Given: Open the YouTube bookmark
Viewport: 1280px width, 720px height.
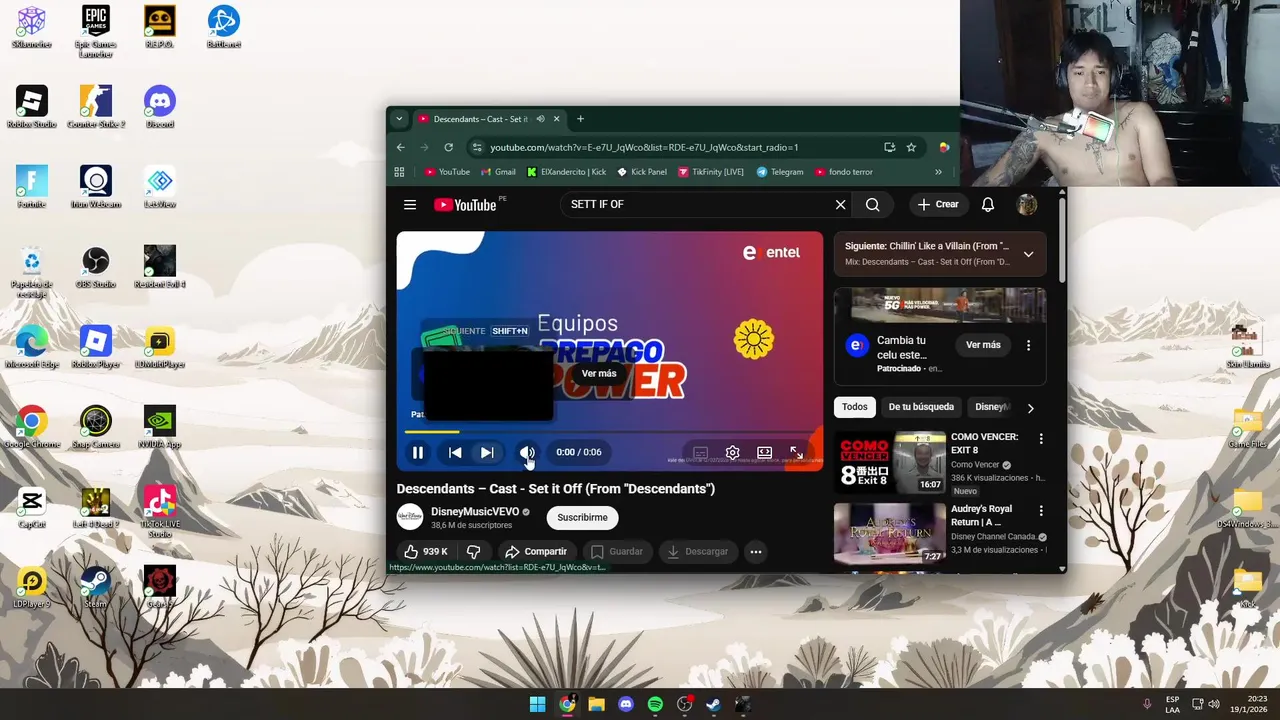Looking at the screenshot, I should [447, 172].
